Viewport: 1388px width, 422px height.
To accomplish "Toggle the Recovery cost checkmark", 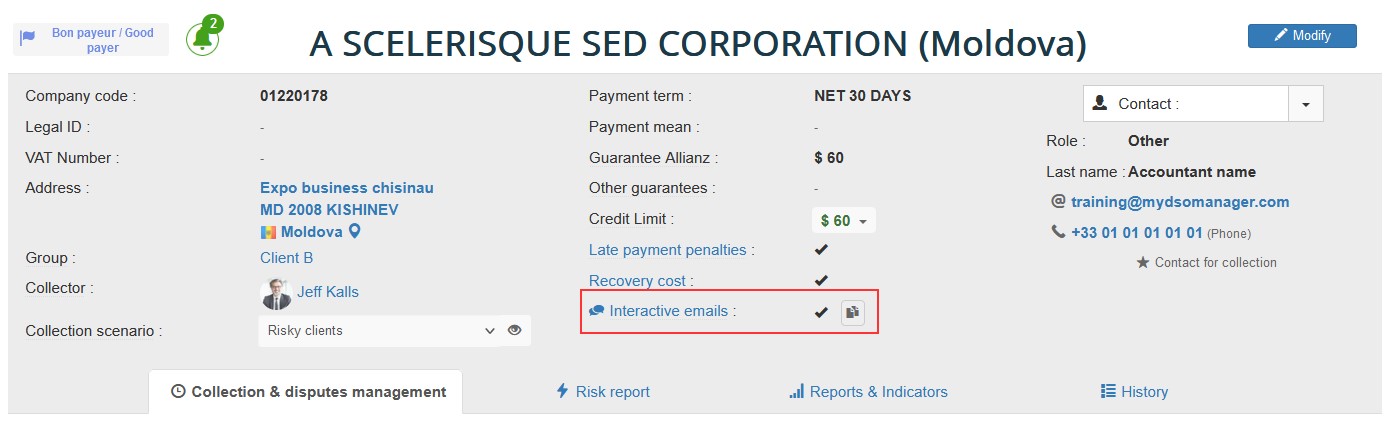I will tap(821, 281).
